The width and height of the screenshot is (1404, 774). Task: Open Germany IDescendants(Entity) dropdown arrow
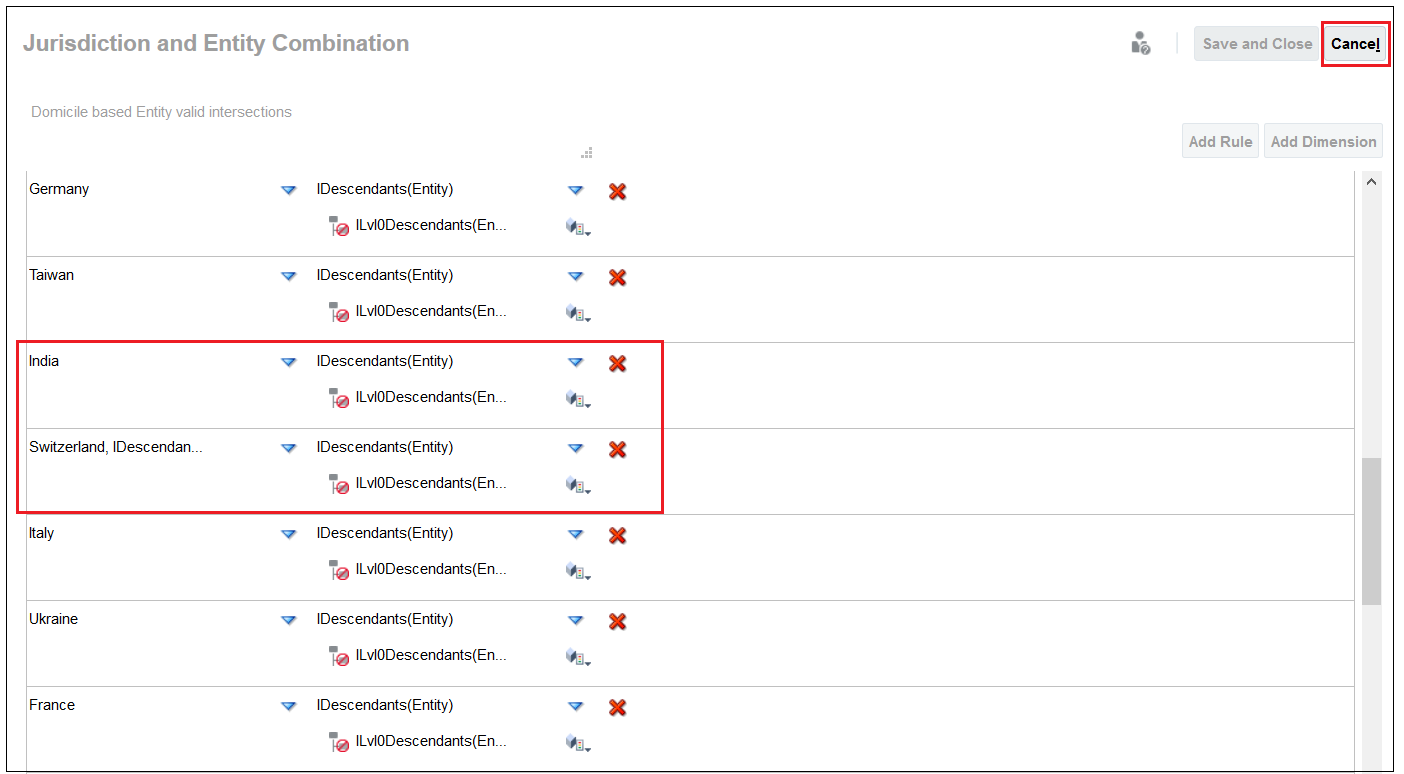[x=575, y=190]
